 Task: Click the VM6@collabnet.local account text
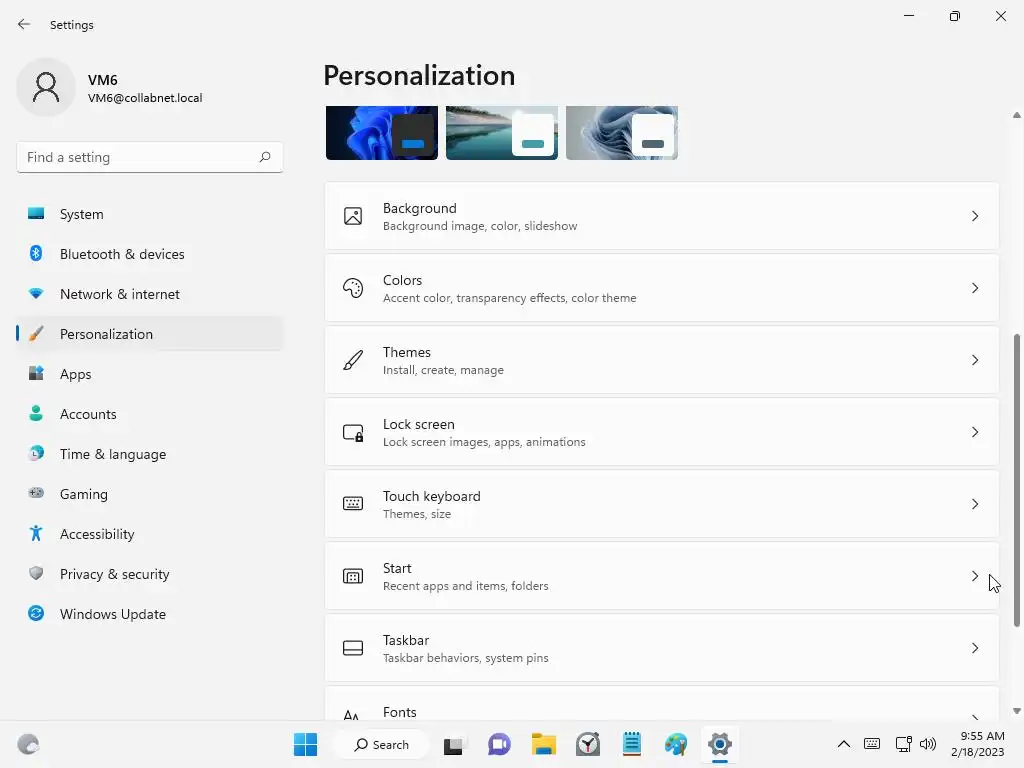coord(145,98)
